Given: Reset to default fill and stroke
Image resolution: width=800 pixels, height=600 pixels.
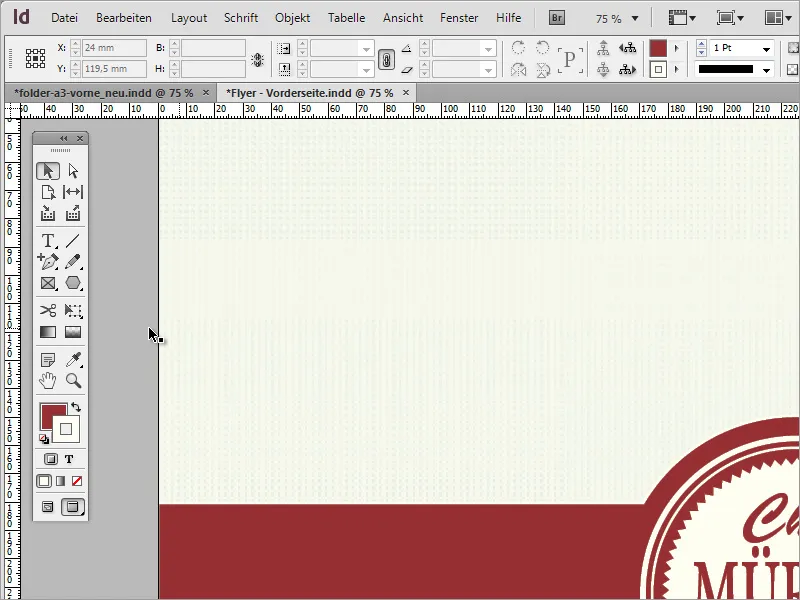Looking at the screenshot, I should (44, 439).
